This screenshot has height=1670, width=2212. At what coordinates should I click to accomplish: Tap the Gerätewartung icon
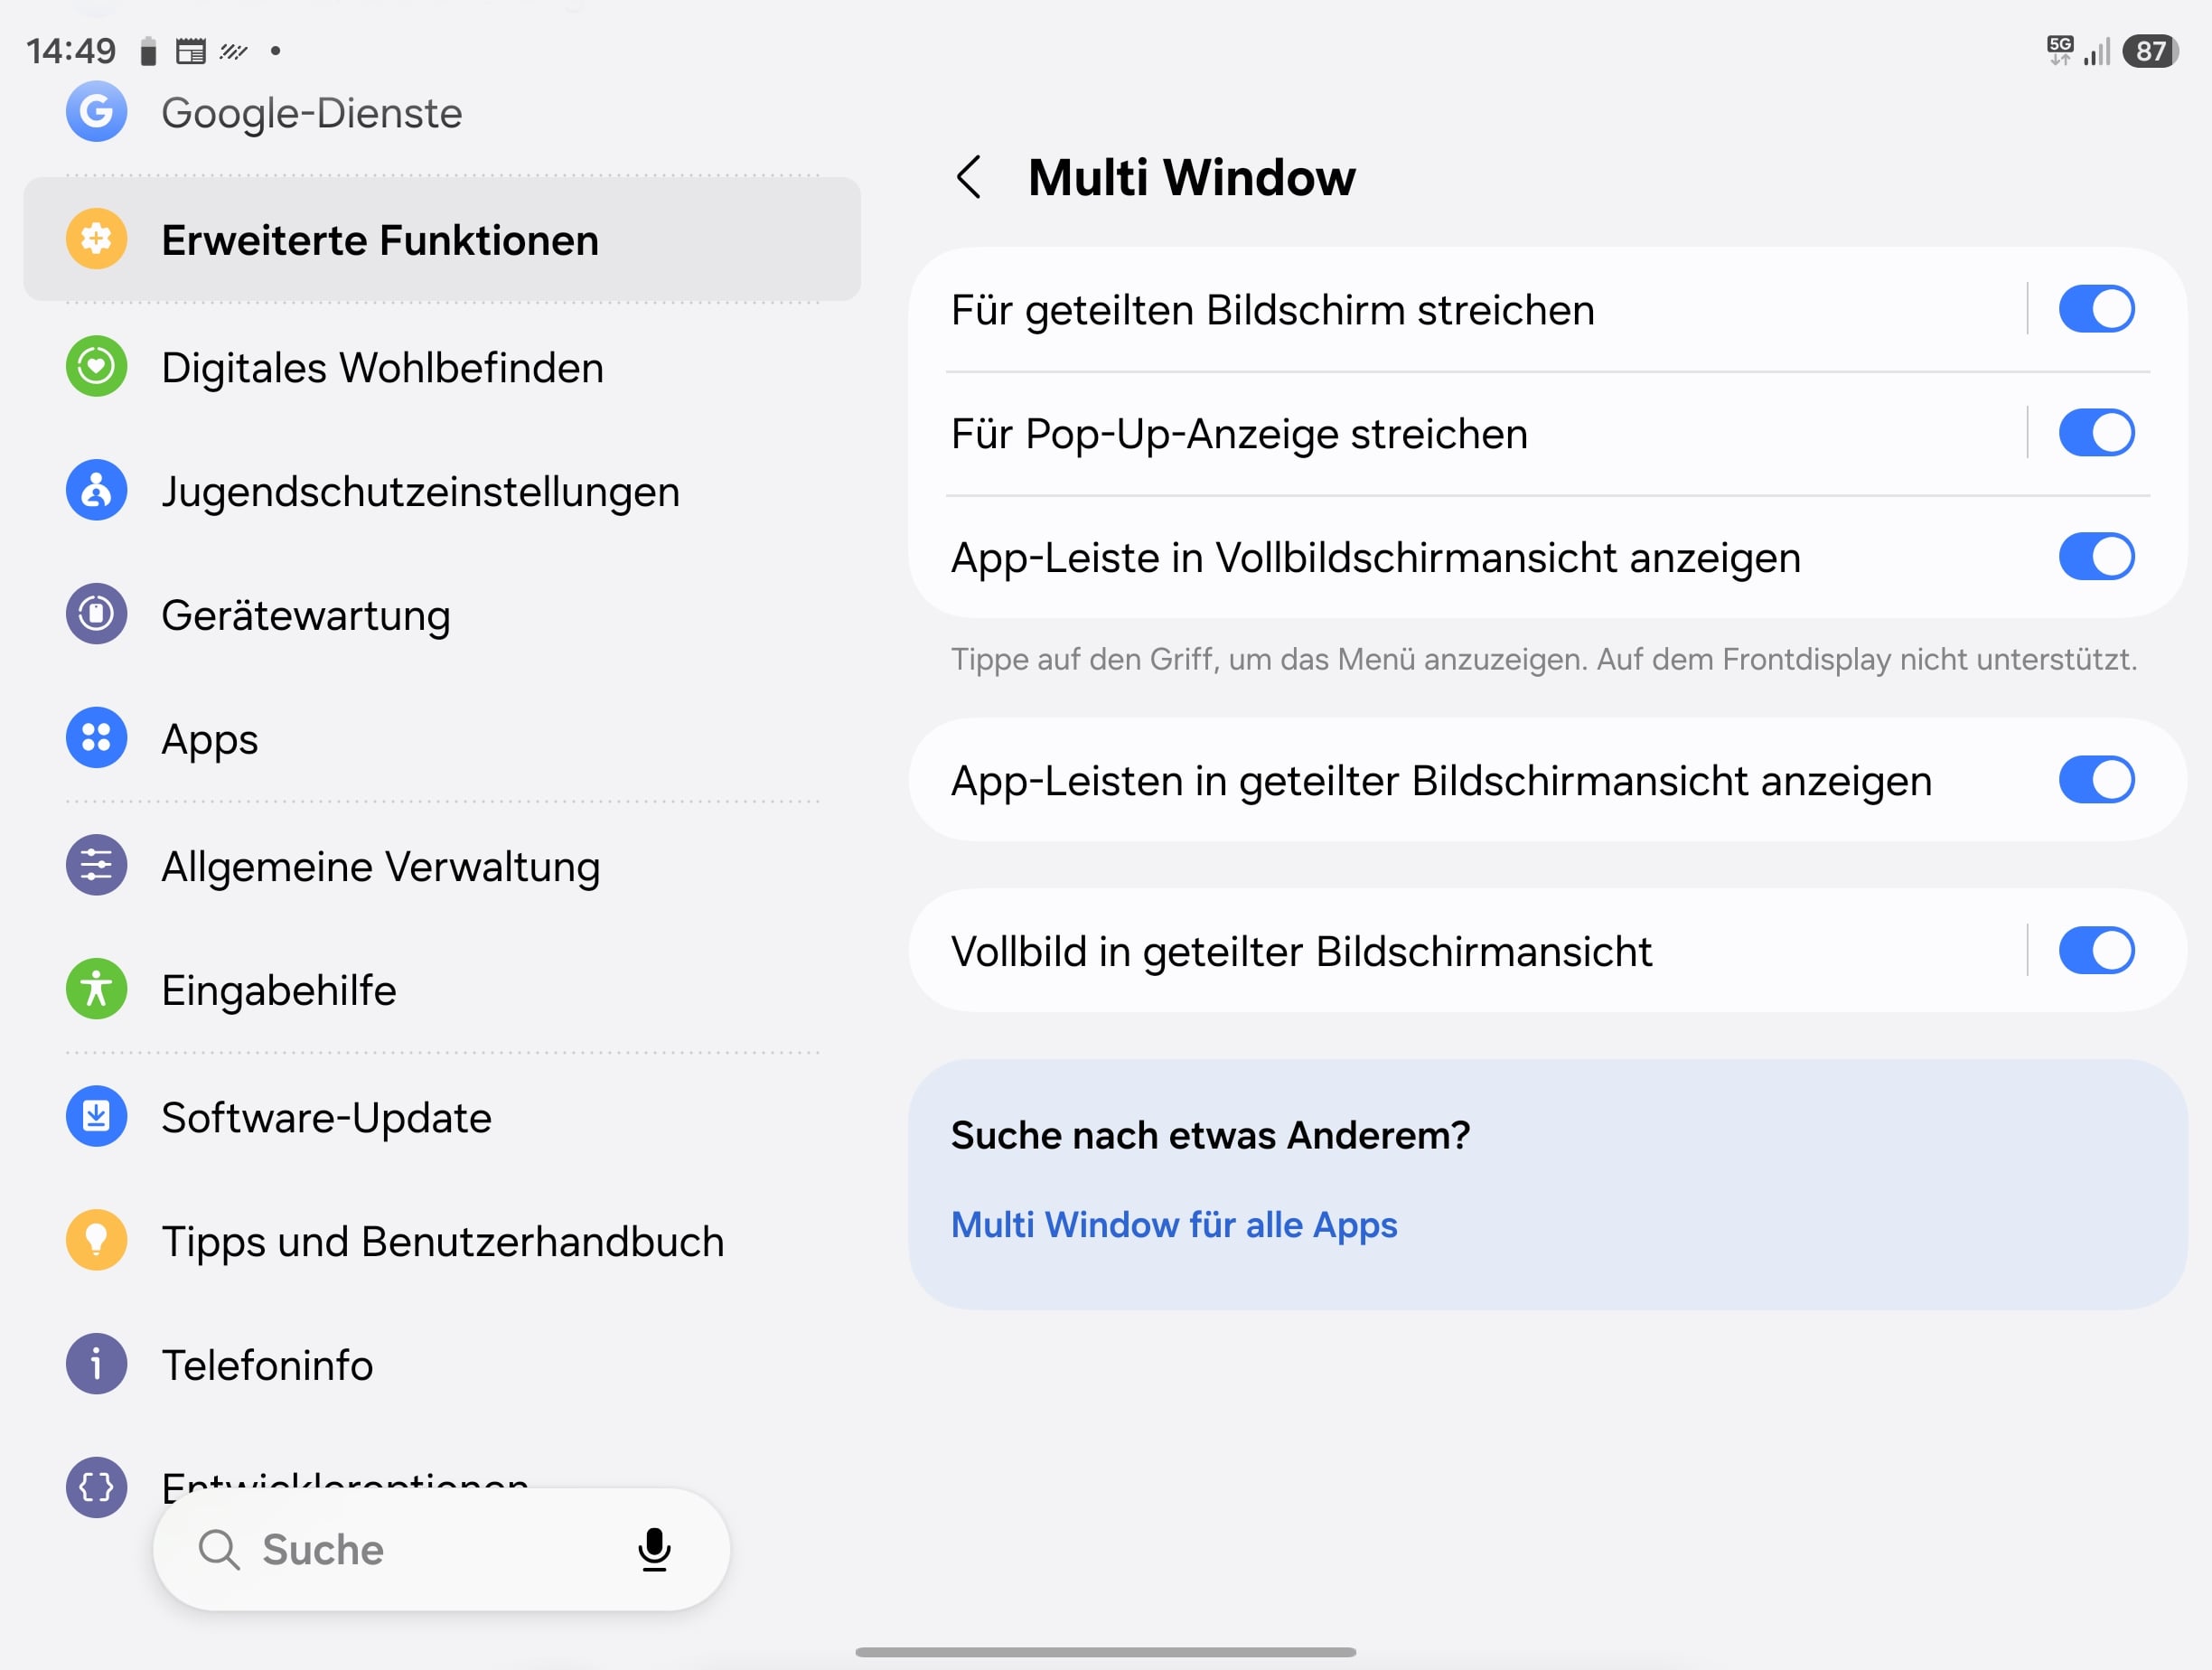tap(96, 614)
